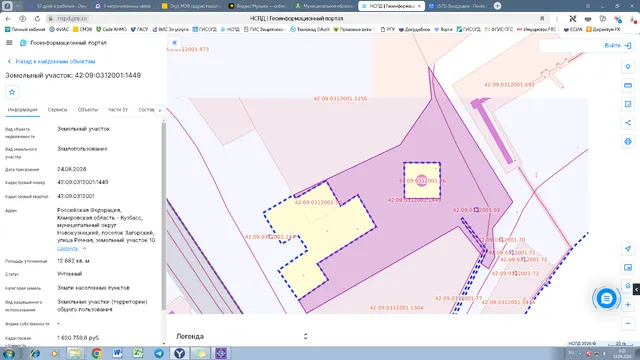Open the overview map tool icon
640x360 pixels.
point(628,267)
